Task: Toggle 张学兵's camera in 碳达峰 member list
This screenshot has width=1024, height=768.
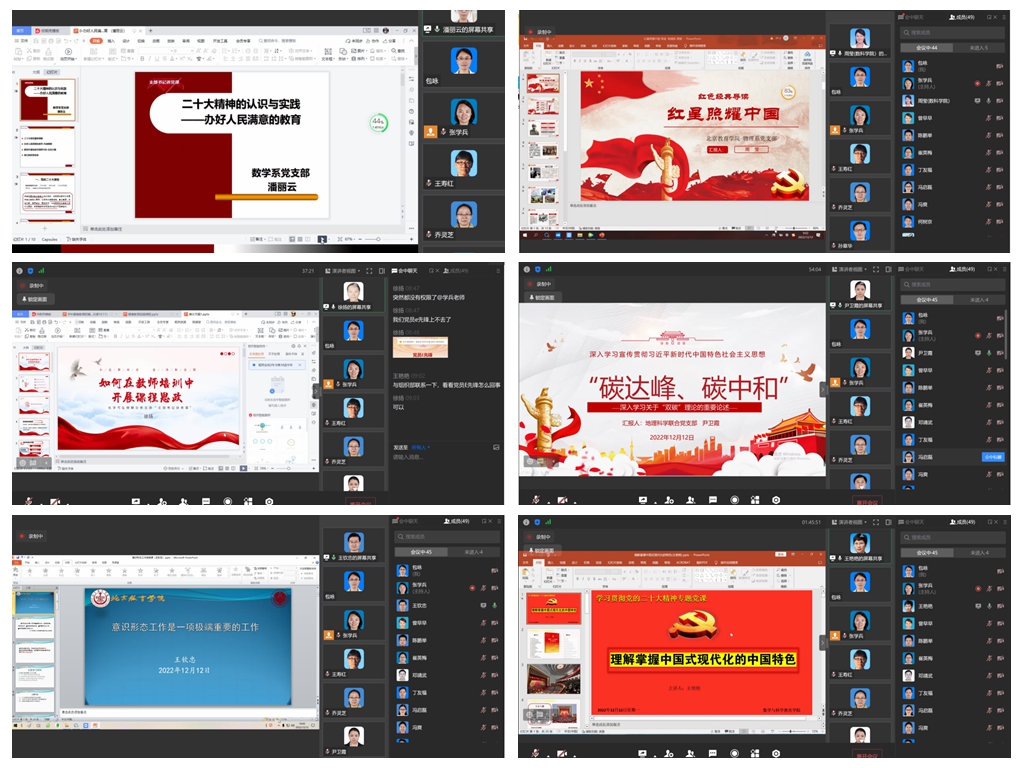Action: [x=1000, y=336]
